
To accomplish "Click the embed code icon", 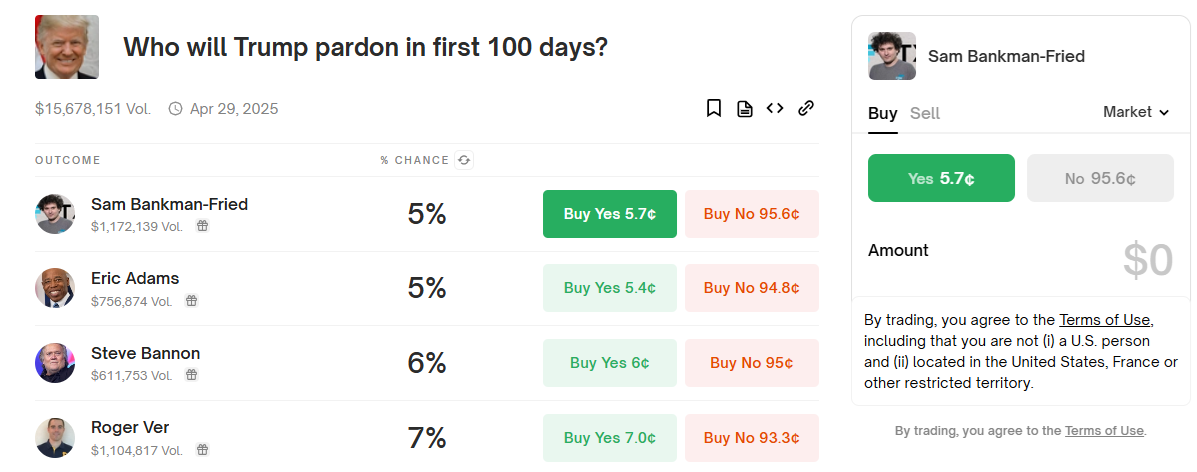I will (775, 108).
